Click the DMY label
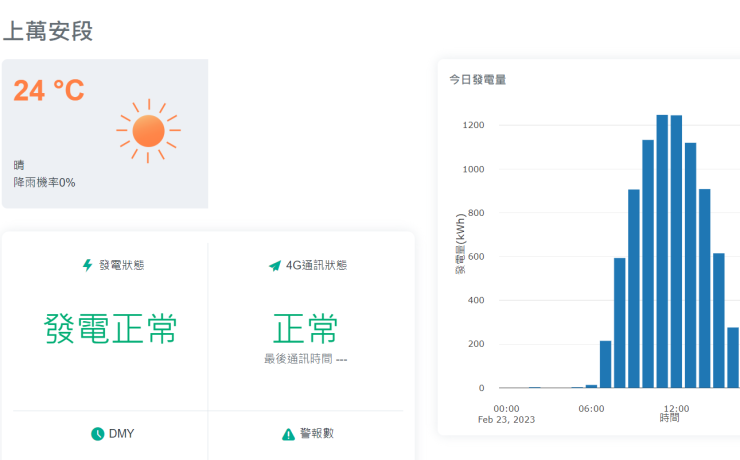The width and height of the screenshot is (740, 460). 121,434
